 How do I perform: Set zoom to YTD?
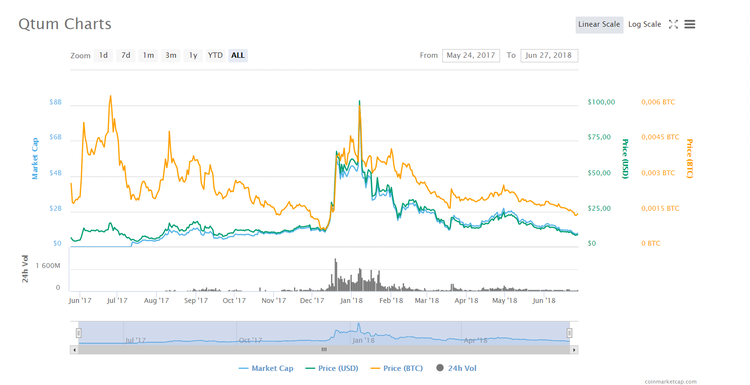(215, 55)
